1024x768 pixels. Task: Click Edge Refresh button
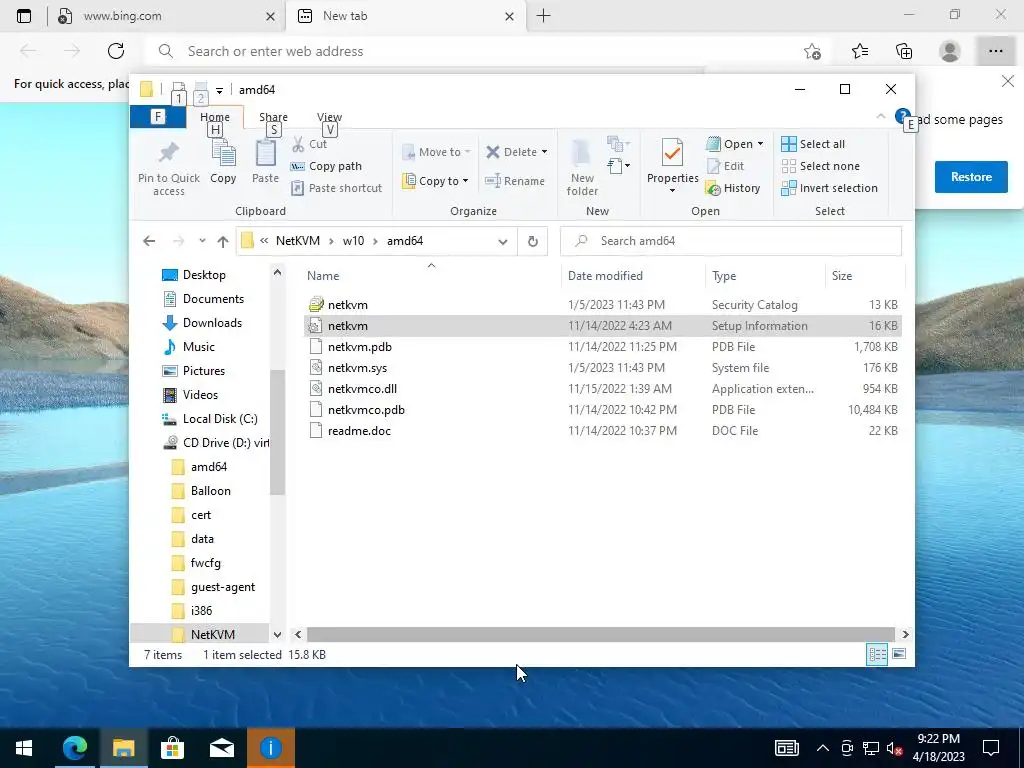[x=116, y=51]
